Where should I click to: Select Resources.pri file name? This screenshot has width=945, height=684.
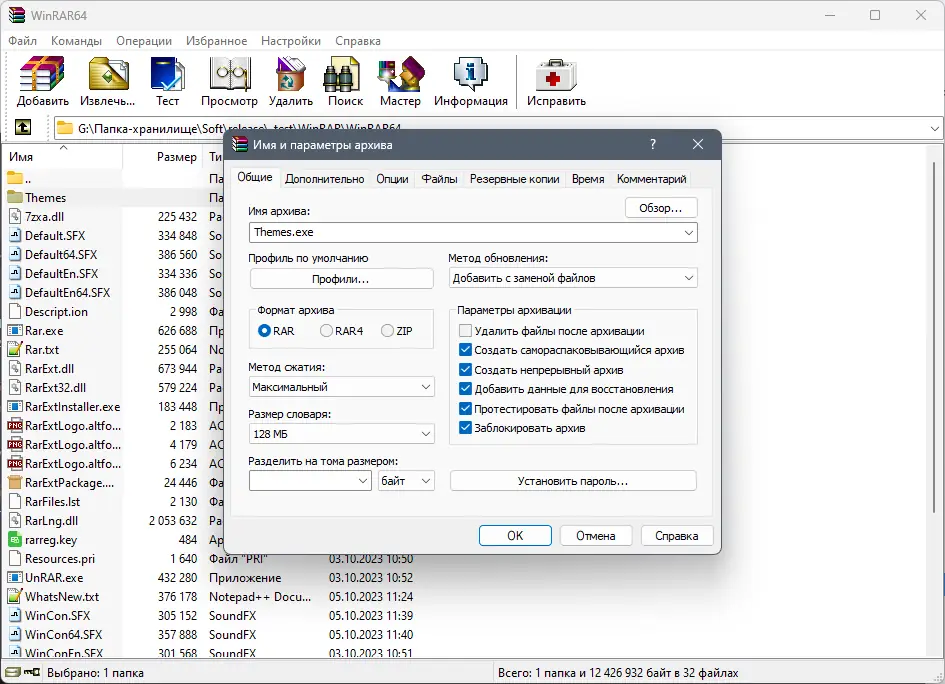[60, 559]
